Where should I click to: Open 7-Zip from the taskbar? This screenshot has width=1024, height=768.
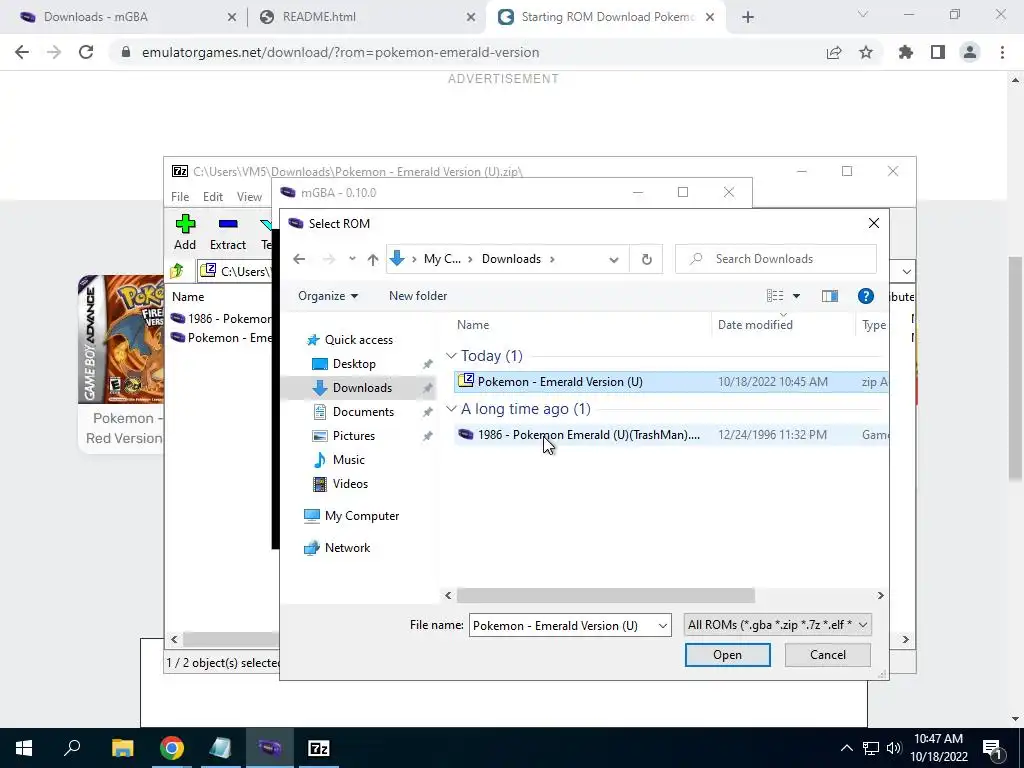[x=319, y=748]
